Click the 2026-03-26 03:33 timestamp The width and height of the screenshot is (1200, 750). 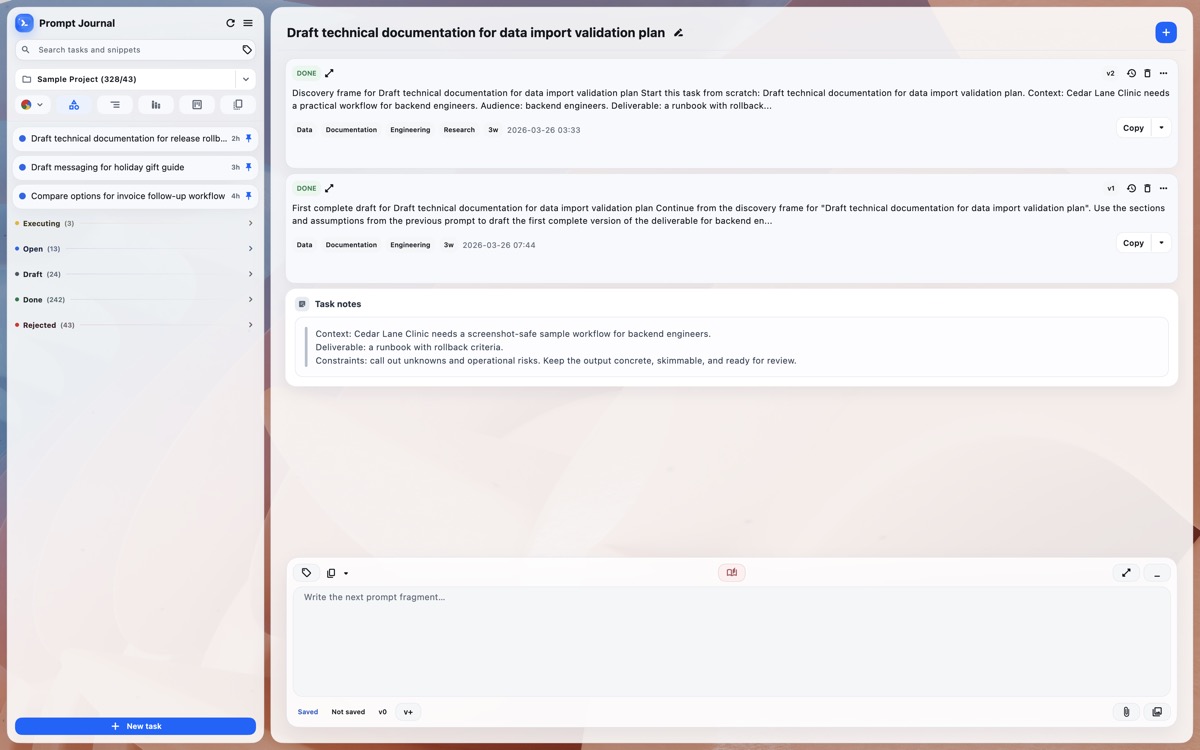coord(544,130)
